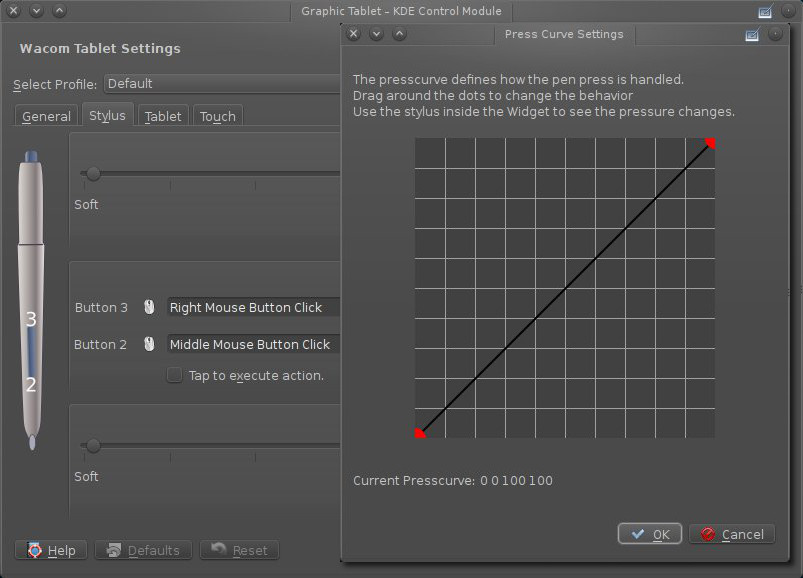This screenshot has width=803, height=578.
Task: Click the mouse icon beside Button 3
Action: click(149, 308)
